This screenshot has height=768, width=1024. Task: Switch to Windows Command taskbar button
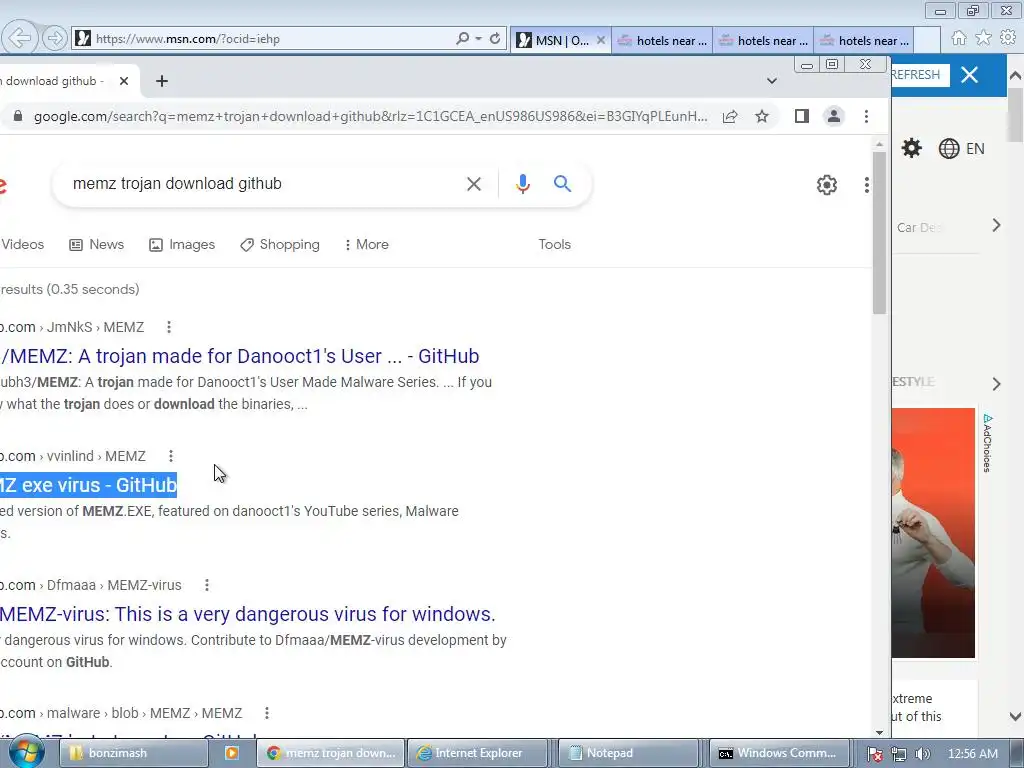point(779,753)
